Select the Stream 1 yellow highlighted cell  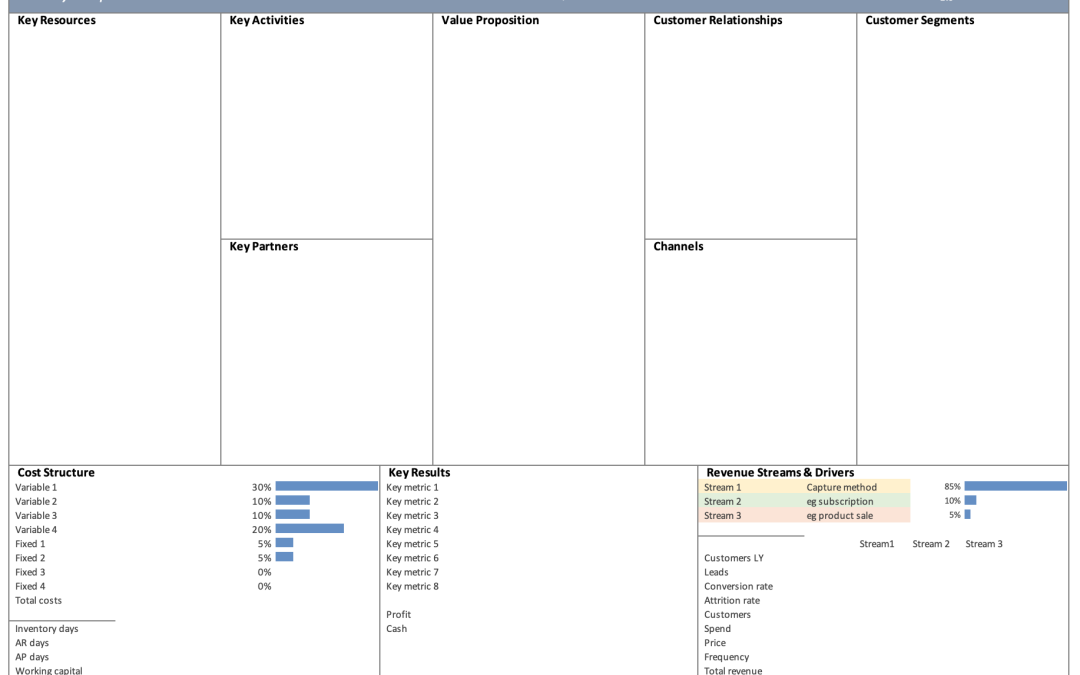[723, 487]
